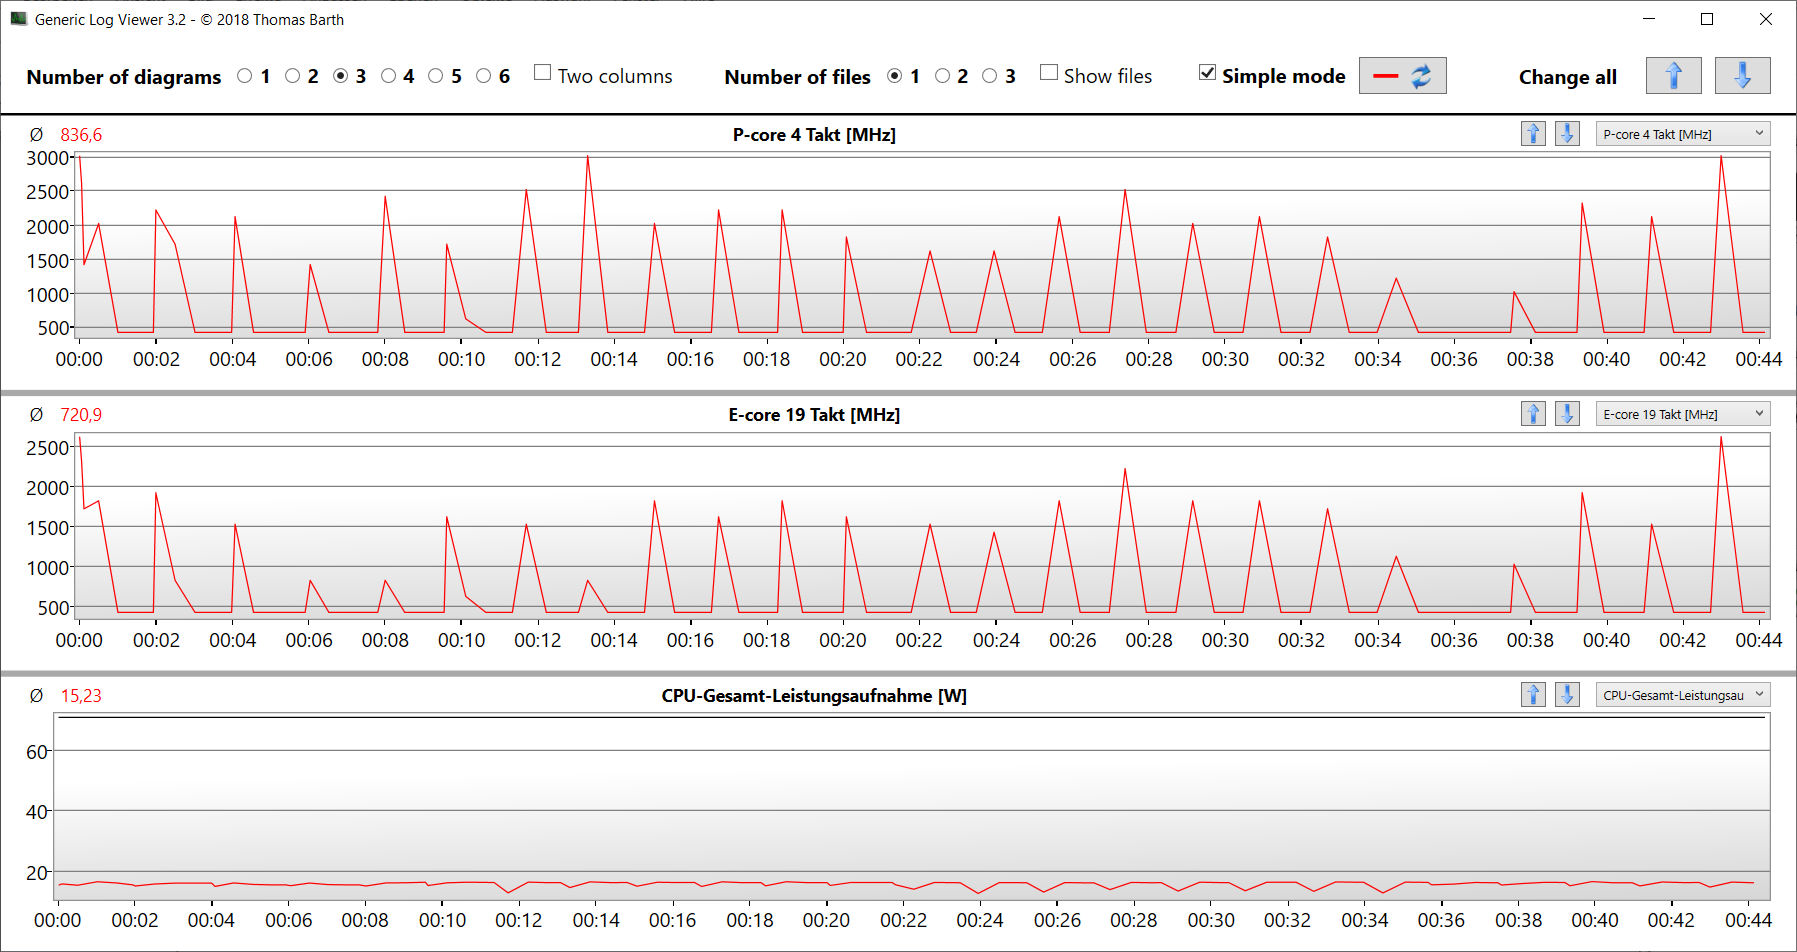Click the app icon in the title bar
This screenshot has height=952, width=1797.
(18, 19)
